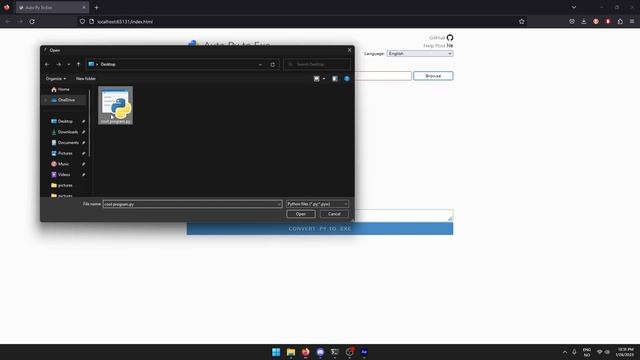The image size is (640, 360).
Task: Close the Open file dialog
Action: [x=349, y=50]
